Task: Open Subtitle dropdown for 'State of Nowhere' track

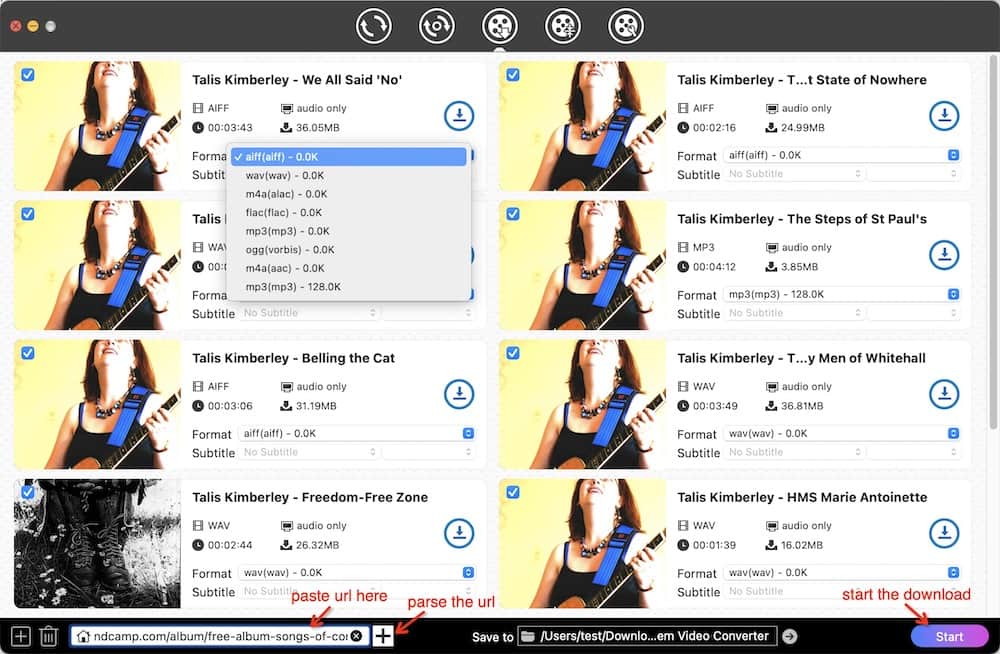Action: pyautogui.click(x=795, y=174)
